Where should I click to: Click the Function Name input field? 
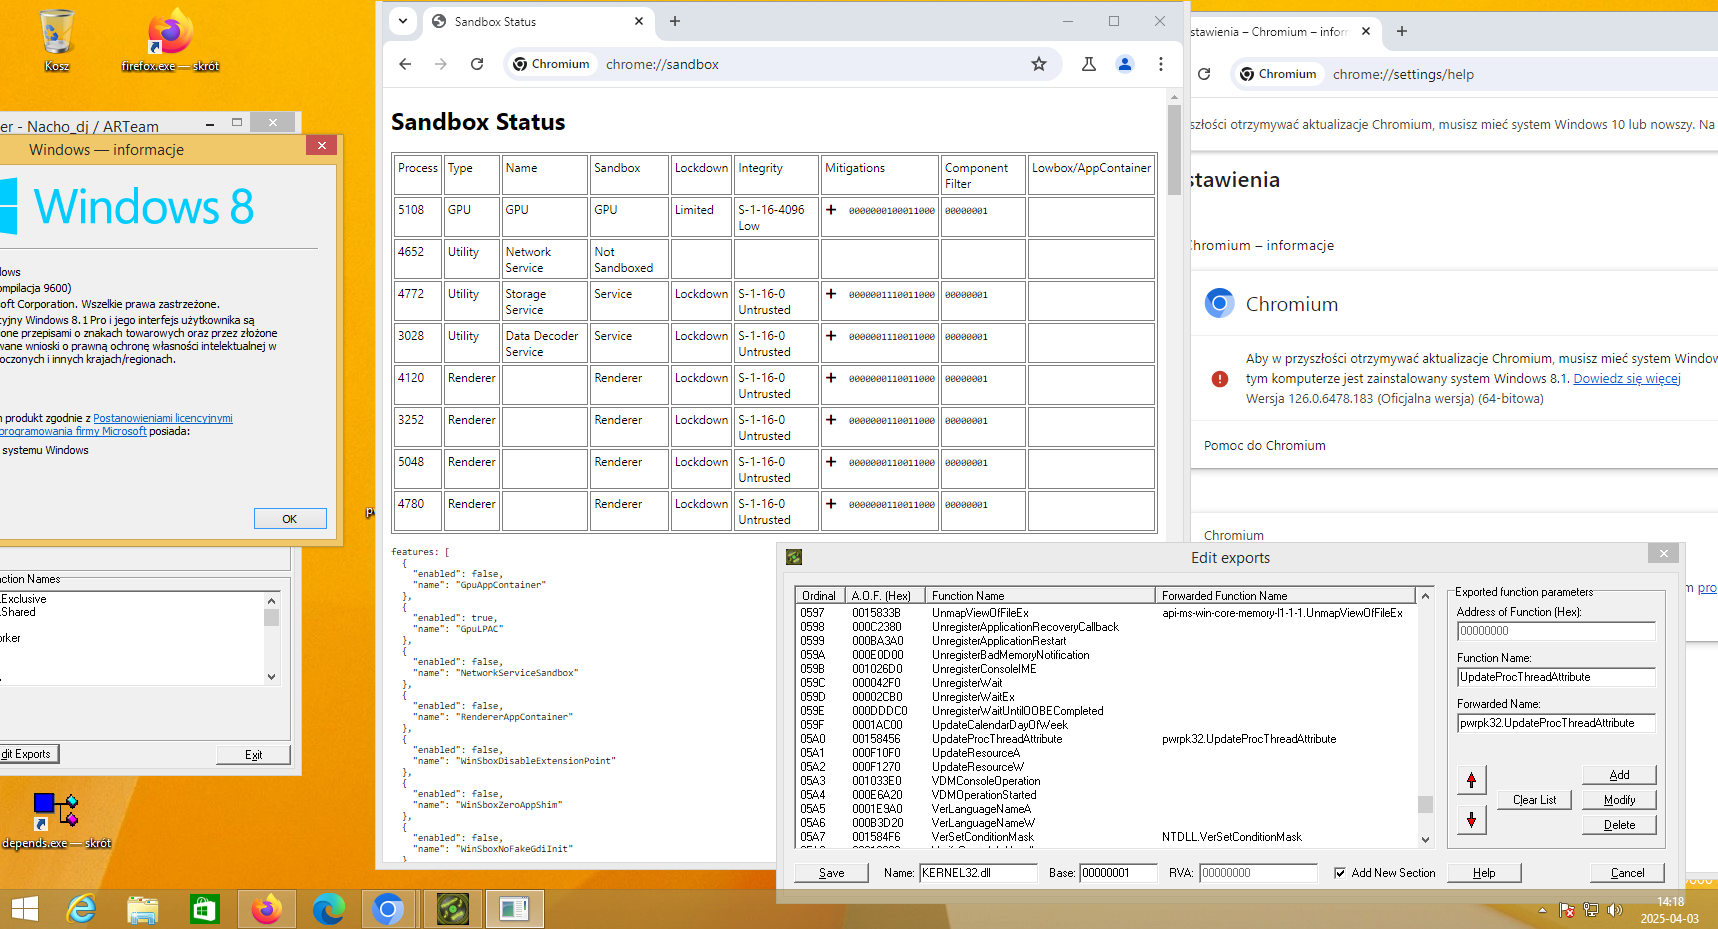pyautogui.click(x=1556, y=677)
